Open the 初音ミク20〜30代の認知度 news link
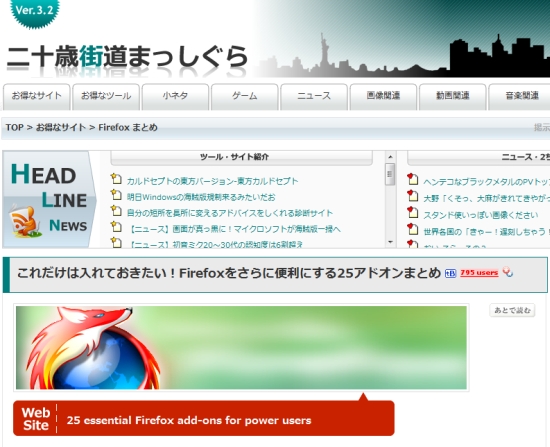550x447 pixels. (215, 244)
